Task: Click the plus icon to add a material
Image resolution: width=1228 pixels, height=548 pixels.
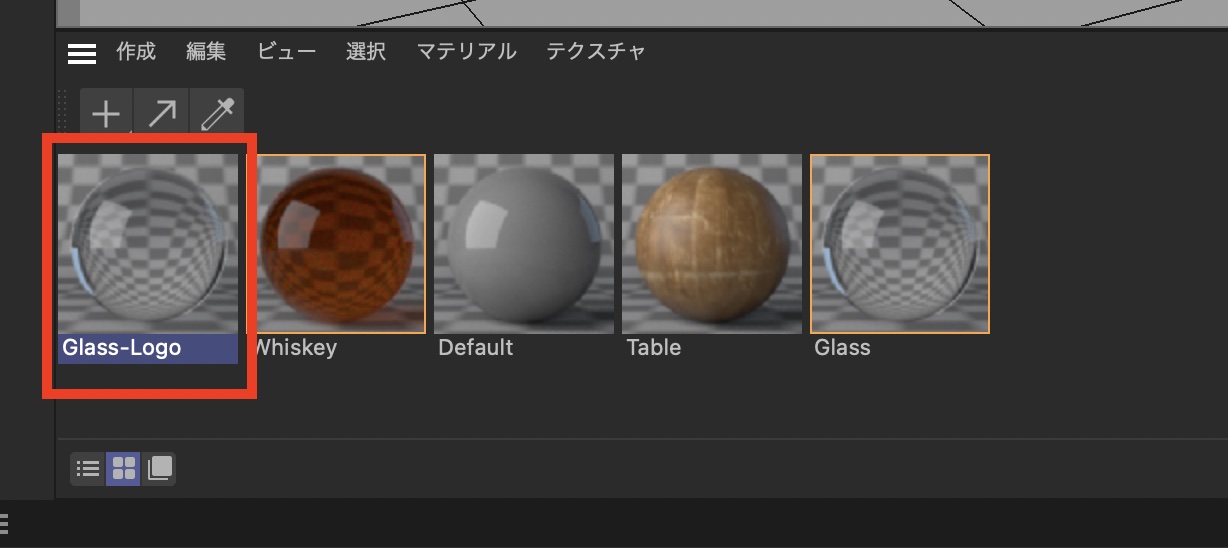Action: pos(105,114)
